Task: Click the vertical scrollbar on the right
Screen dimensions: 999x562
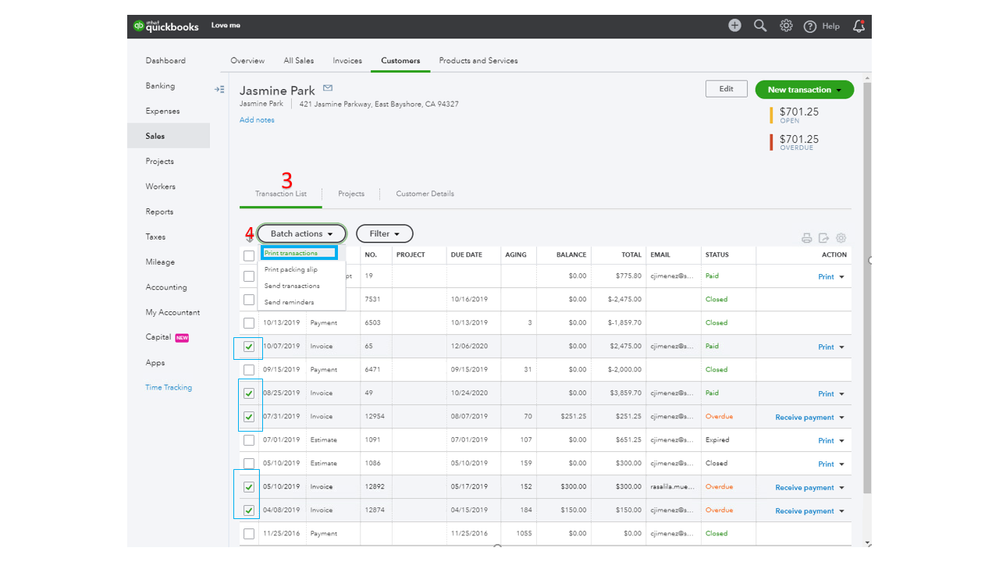Action: [866, 300]
